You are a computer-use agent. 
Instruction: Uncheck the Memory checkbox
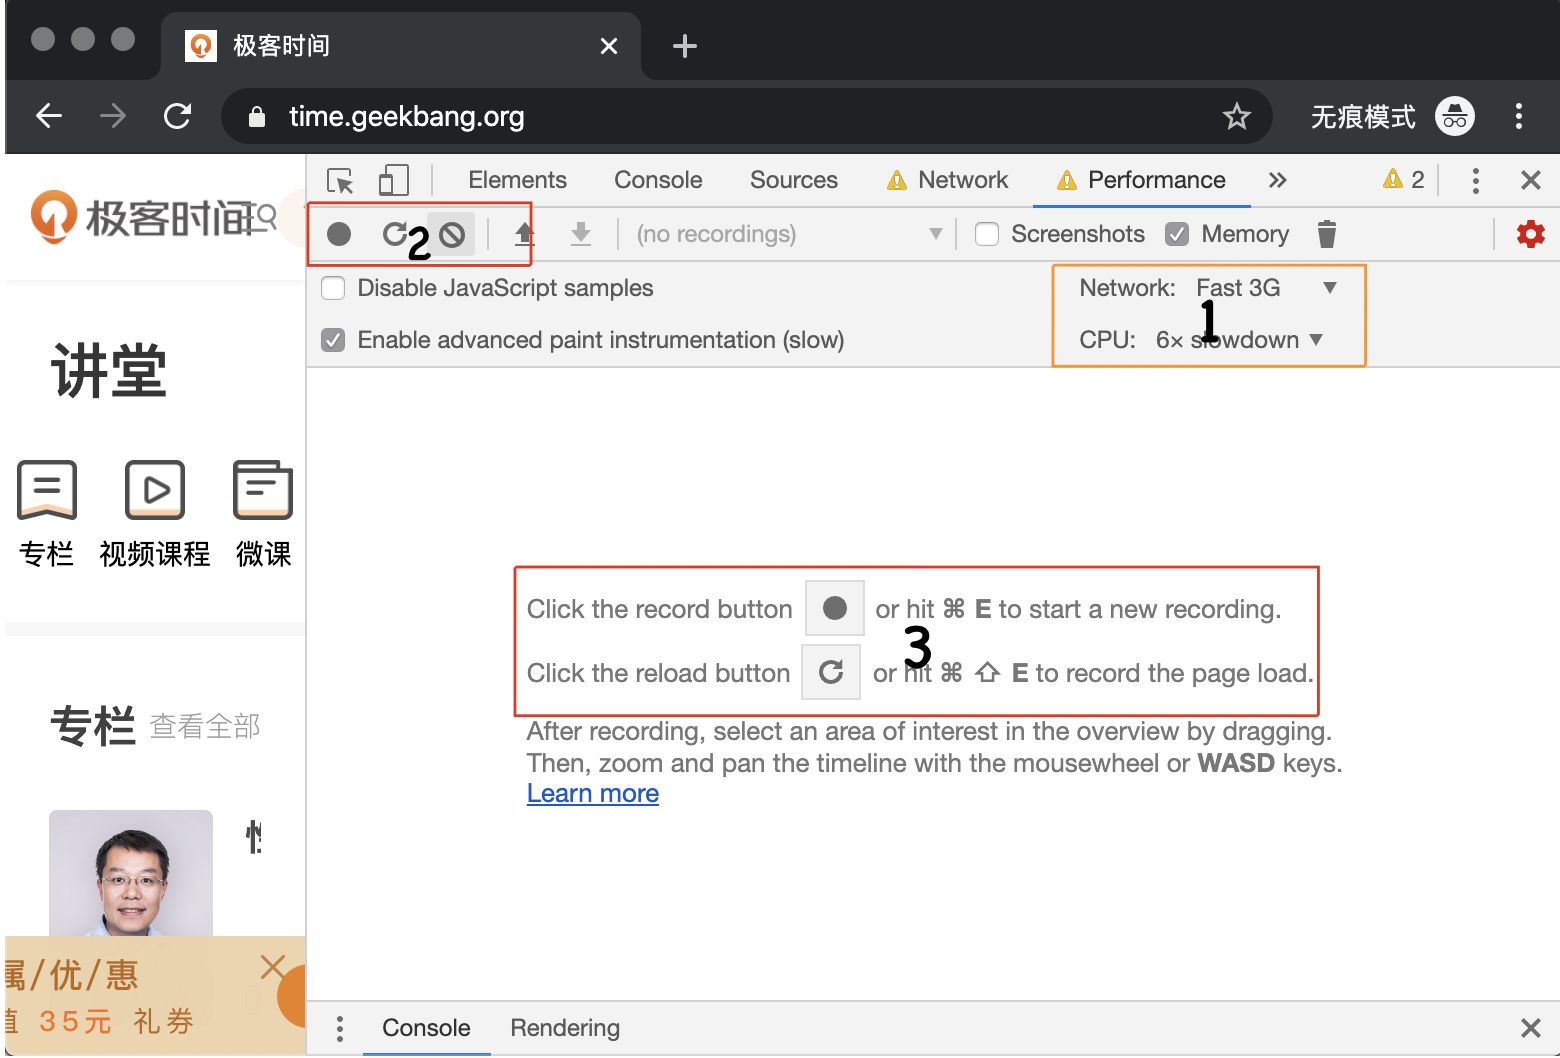point(1176,233)
